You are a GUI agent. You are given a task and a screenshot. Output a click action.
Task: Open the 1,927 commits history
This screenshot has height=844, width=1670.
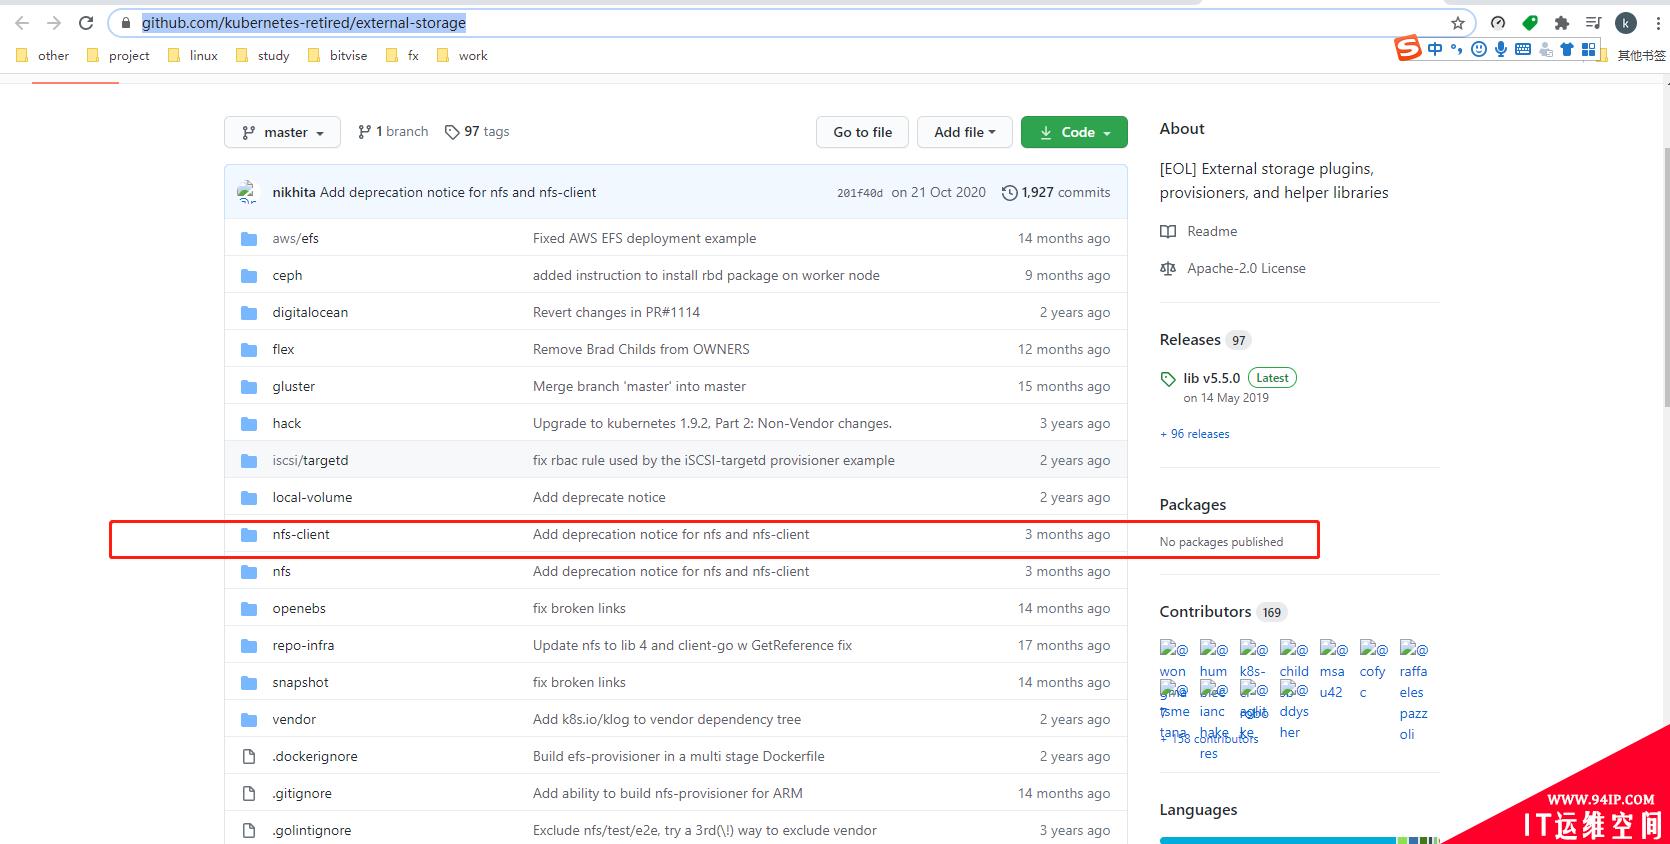click(1056, 192)
